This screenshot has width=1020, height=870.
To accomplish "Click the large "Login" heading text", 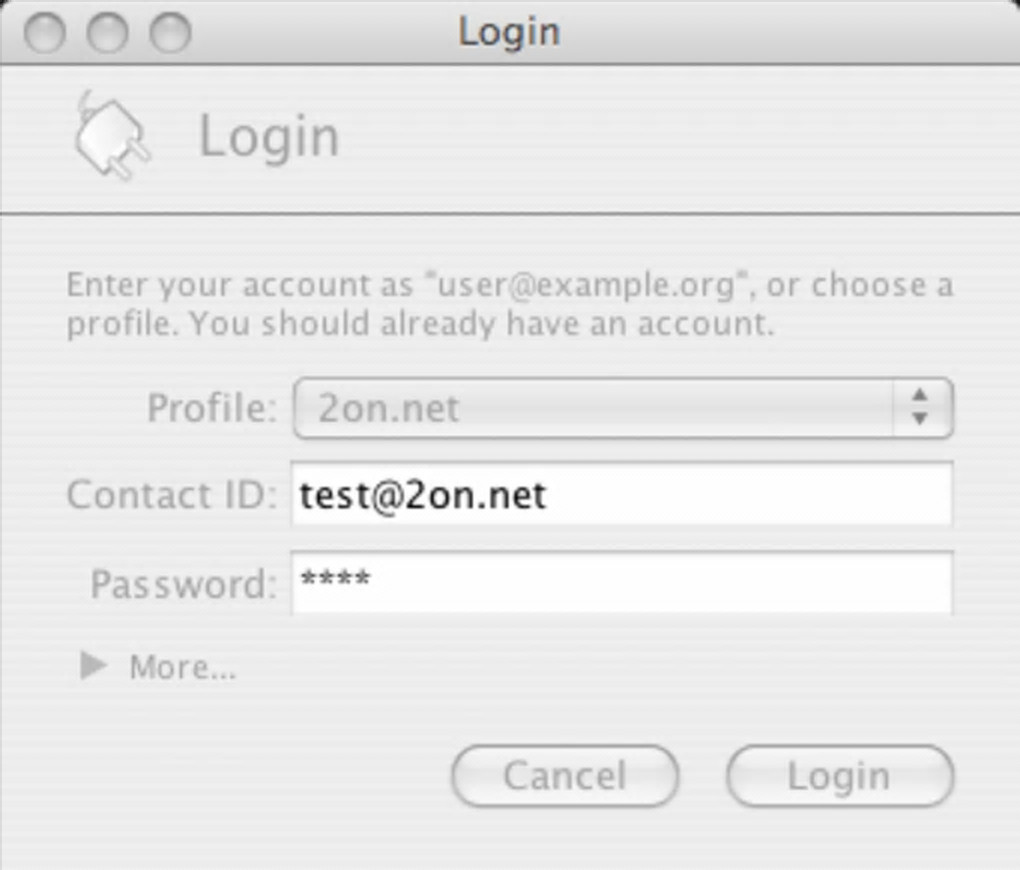I will click(x=269, y=137).
